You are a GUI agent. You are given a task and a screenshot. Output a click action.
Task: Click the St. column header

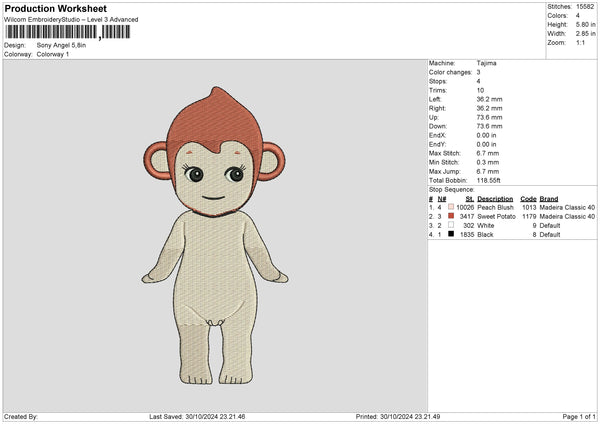point(469,199)
